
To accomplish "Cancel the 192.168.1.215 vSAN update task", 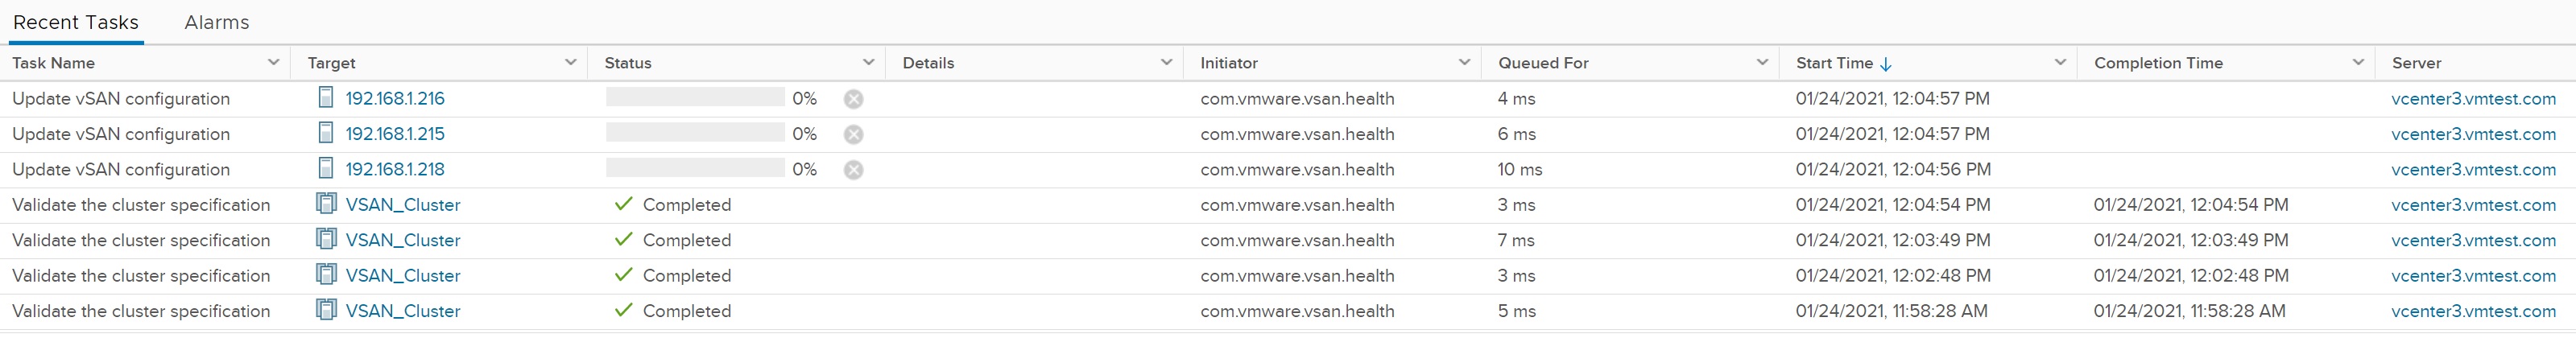I will click(853, 134).
